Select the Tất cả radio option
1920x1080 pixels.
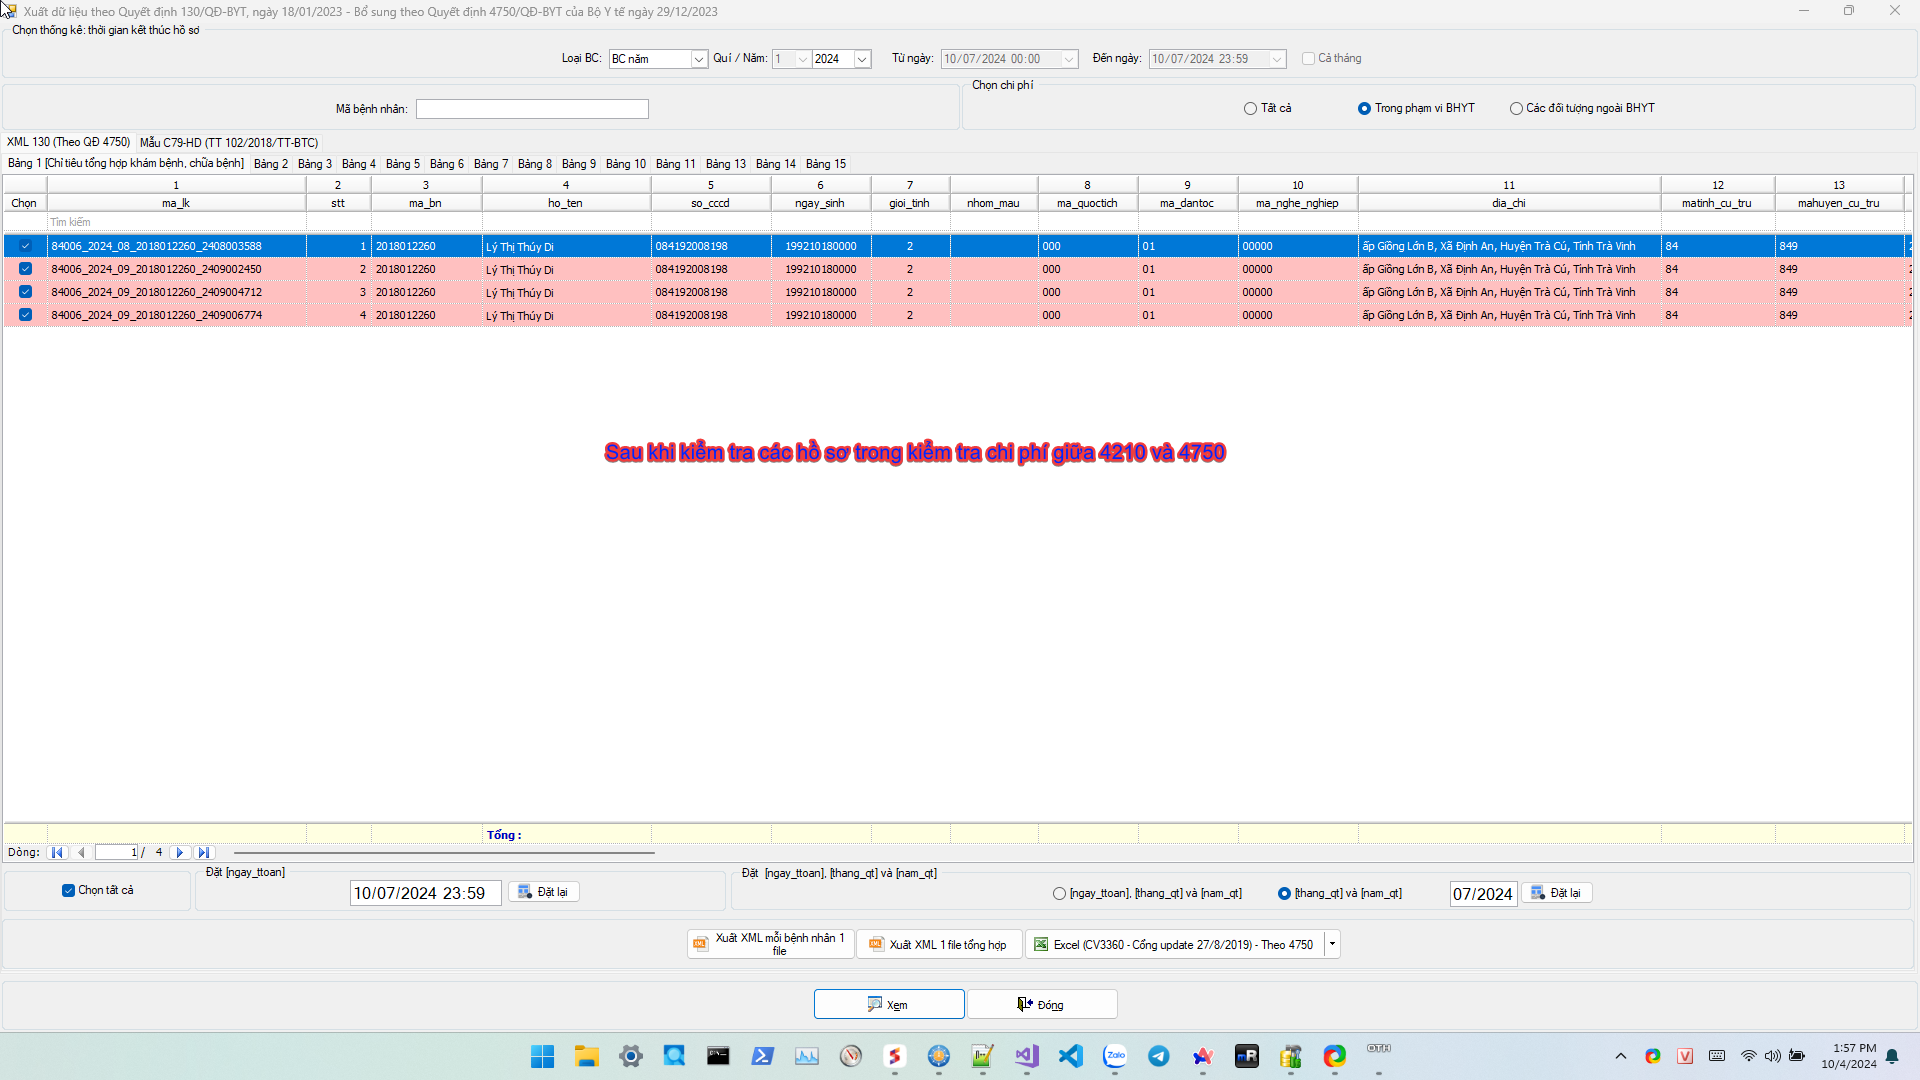pyautogui.click(x=1250, y=108)
